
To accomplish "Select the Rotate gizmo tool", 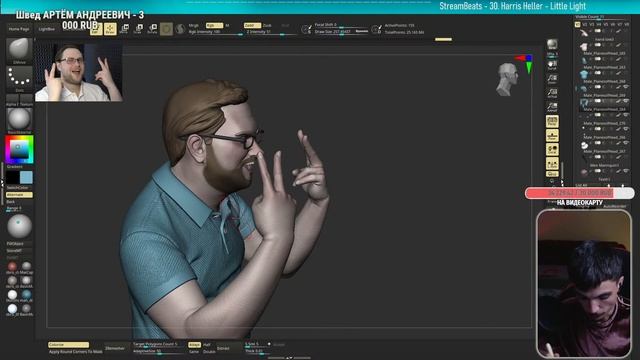I will pos(152,29).
